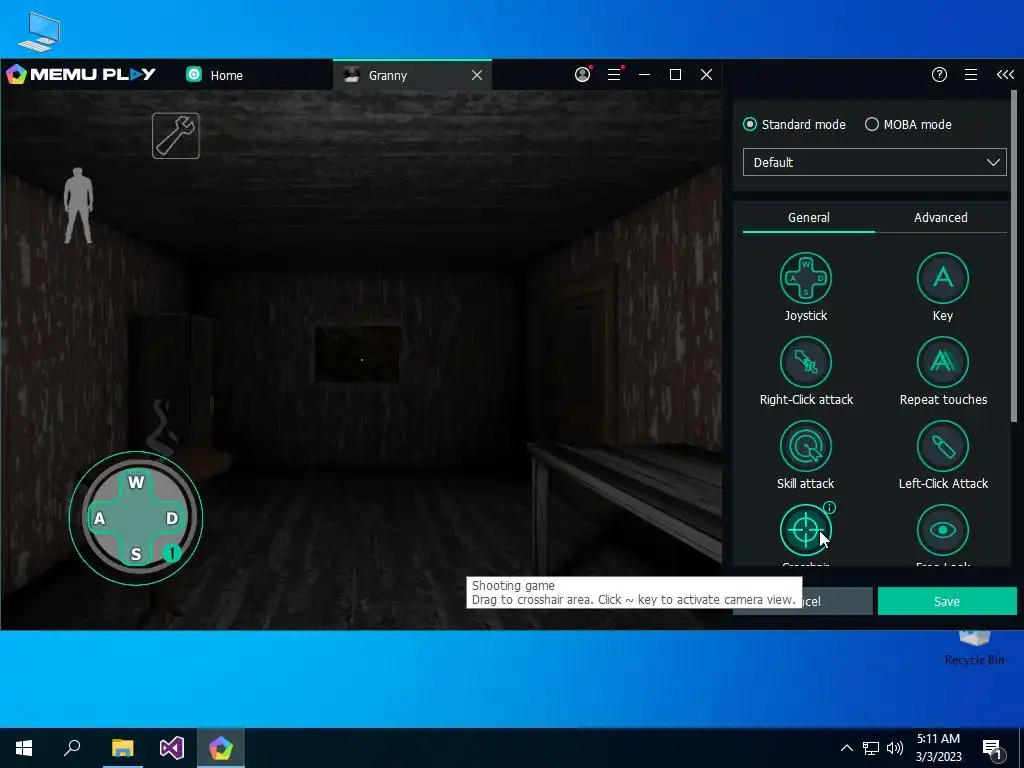This screenshot has height=768, width=1024.
Task: Save the key mapping settings
Action: (x=947, y=601)
